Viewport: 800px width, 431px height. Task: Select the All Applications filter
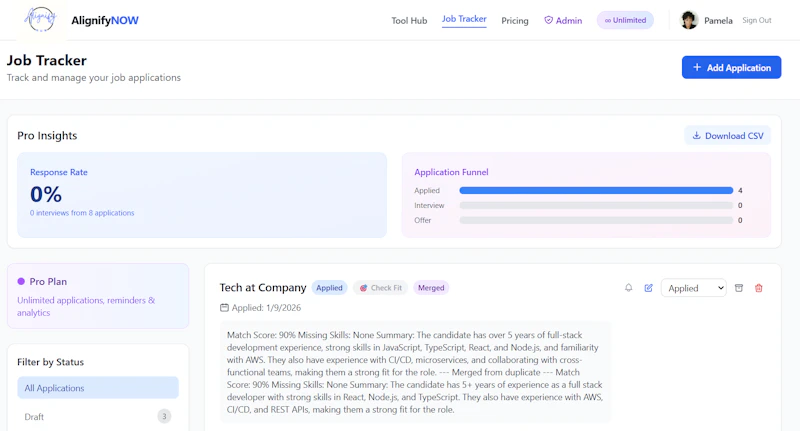pyautogui.click(x=98, y=388)
